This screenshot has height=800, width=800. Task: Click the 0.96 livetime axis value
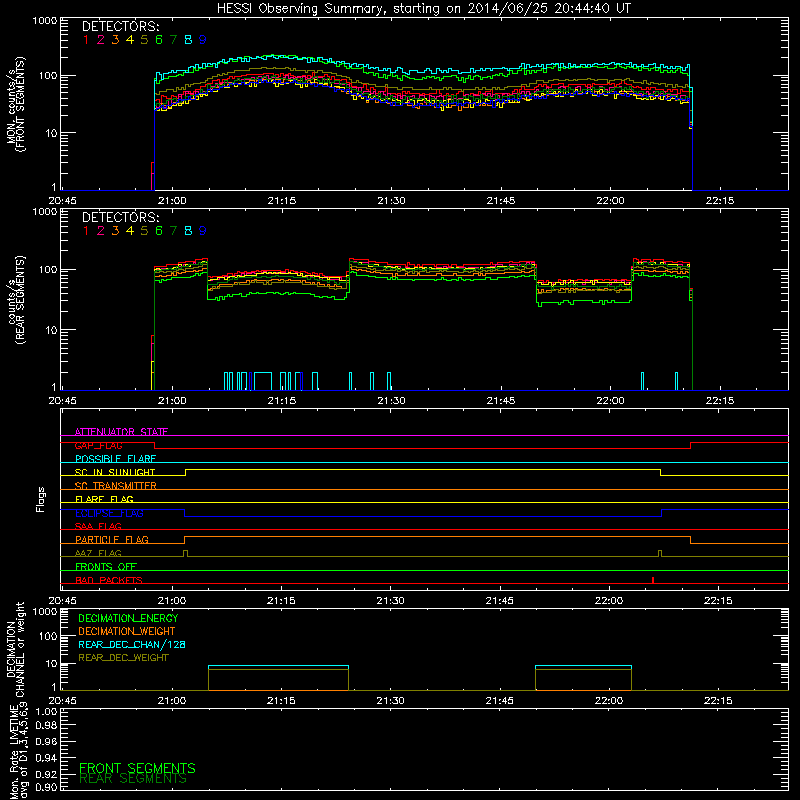[46, 742]
